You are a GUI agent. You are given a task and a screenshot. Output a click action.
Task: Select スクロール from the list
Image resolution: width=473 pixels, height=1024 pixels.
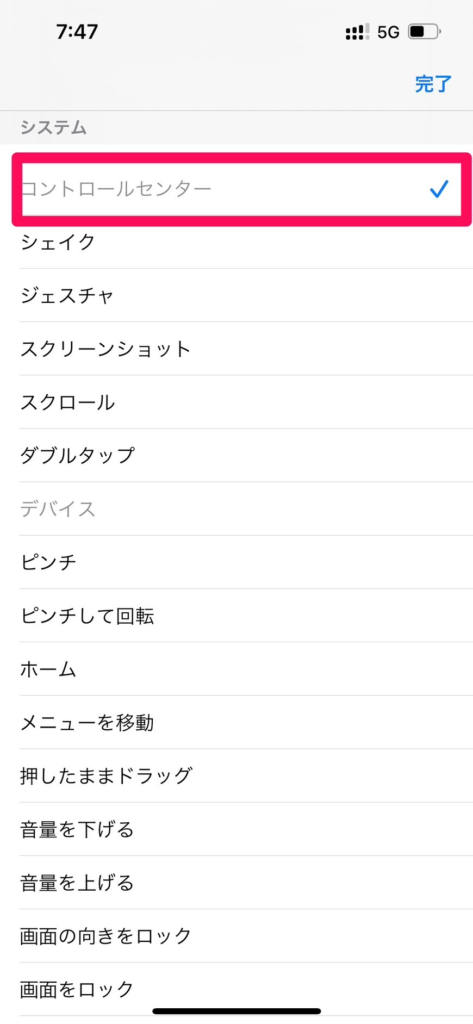[x=236, y=402]
